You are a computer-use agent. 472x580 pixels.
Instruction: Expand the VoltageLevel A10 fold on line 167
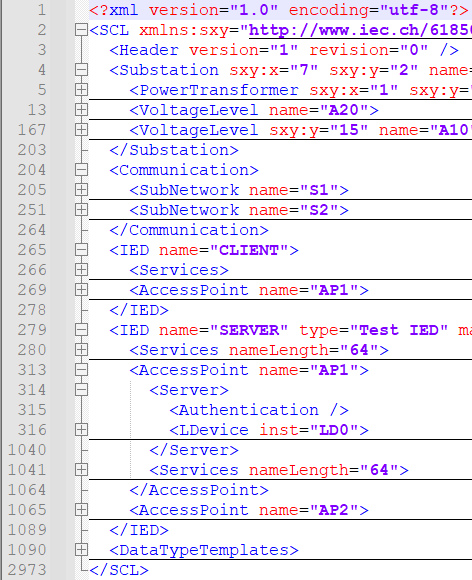81,130
